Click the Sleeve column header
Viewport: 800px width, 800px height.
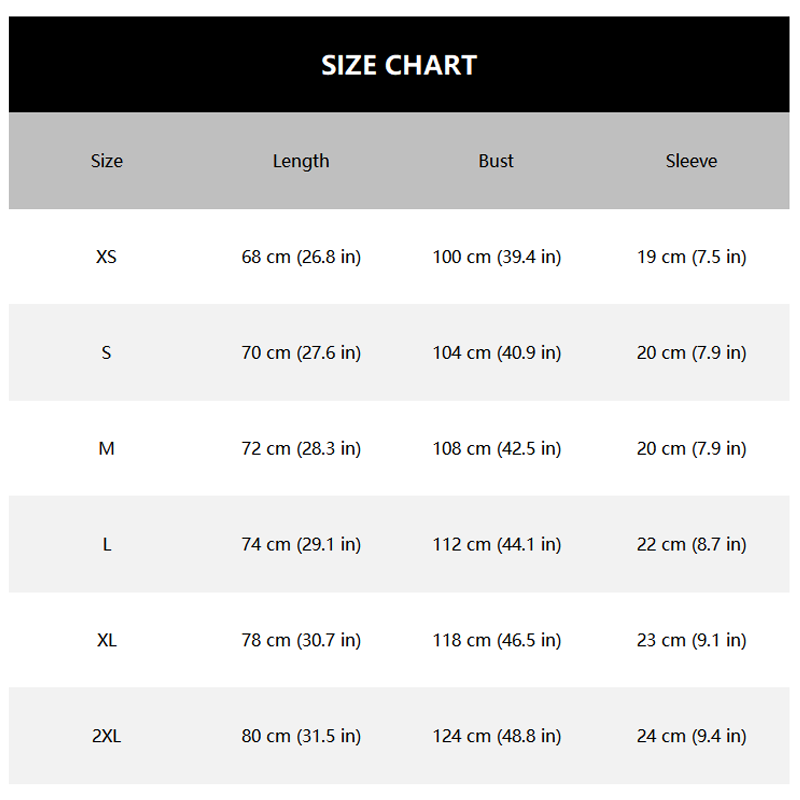691,161
